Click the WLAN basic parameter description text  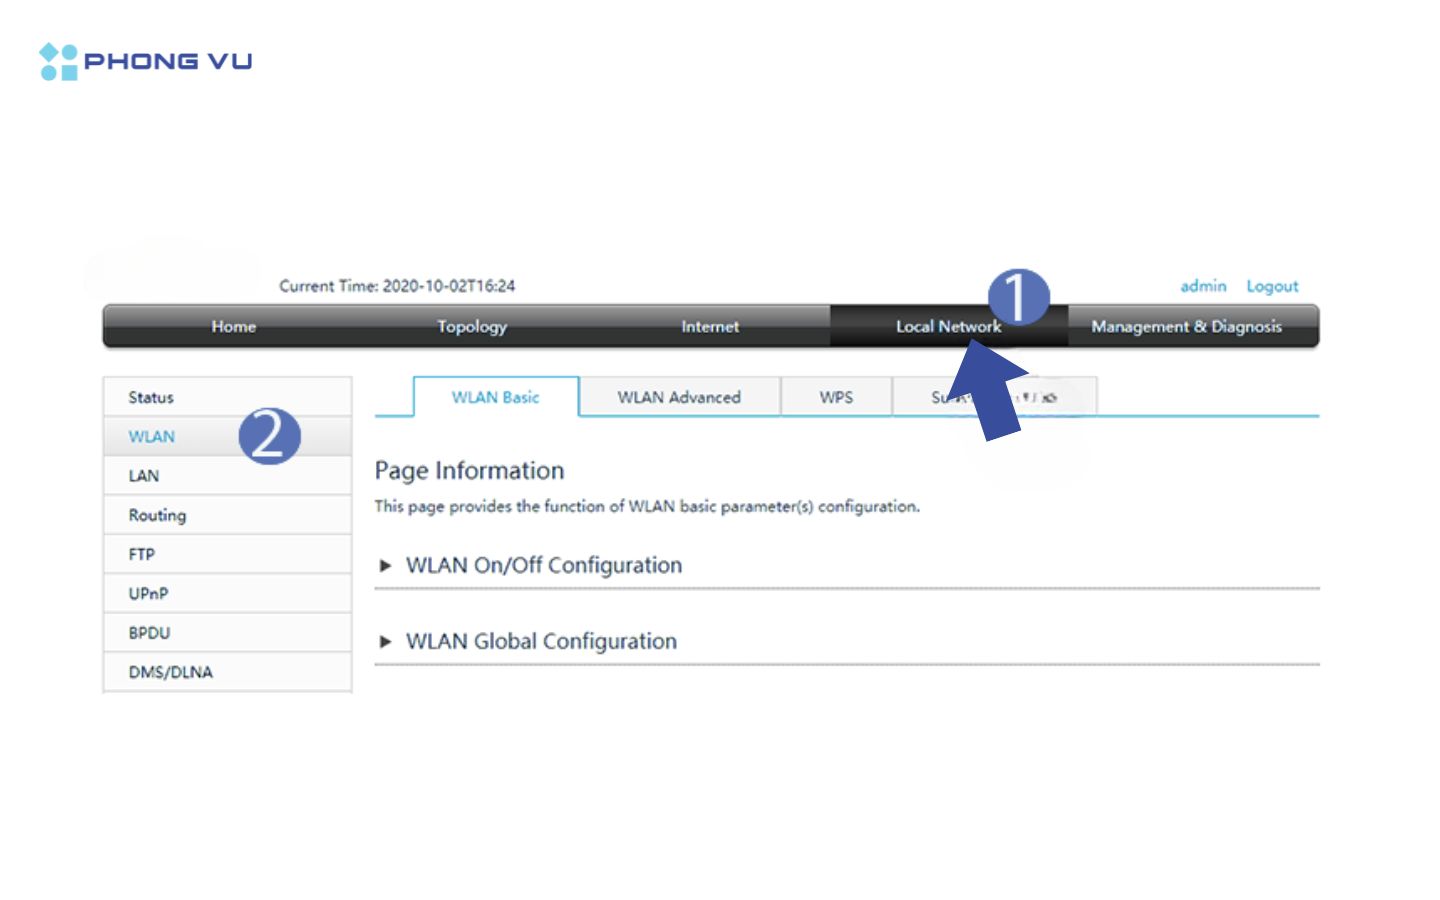(x=647, y=506)
